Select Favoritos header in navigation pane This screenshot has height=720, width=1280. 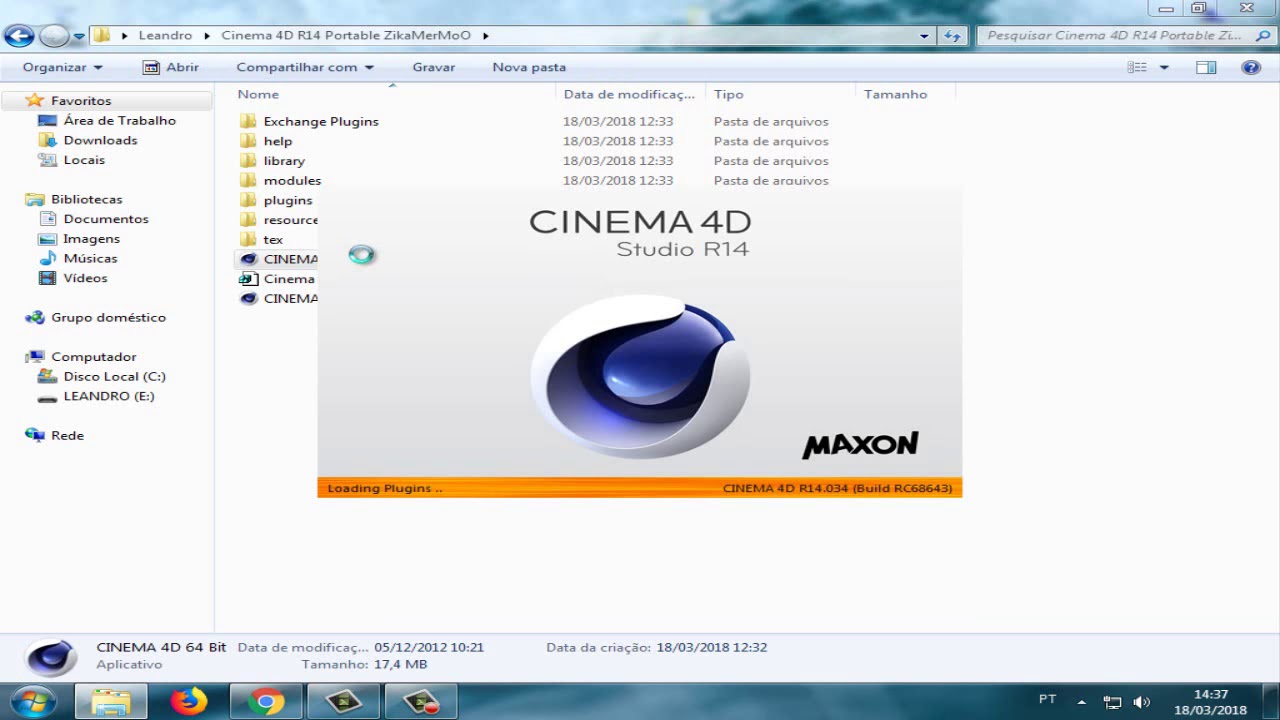pyautogui.click(x=81, y=100)
